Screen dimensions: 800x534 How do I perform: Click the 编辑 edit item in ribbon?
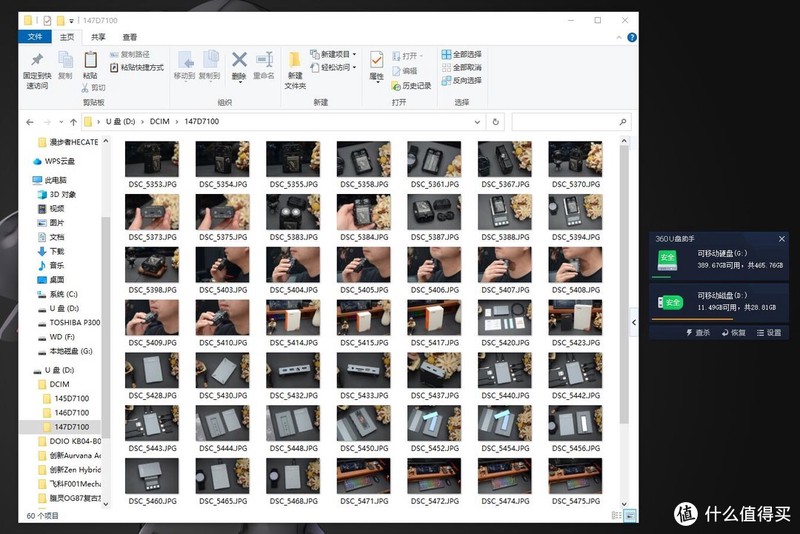(405, 71)
